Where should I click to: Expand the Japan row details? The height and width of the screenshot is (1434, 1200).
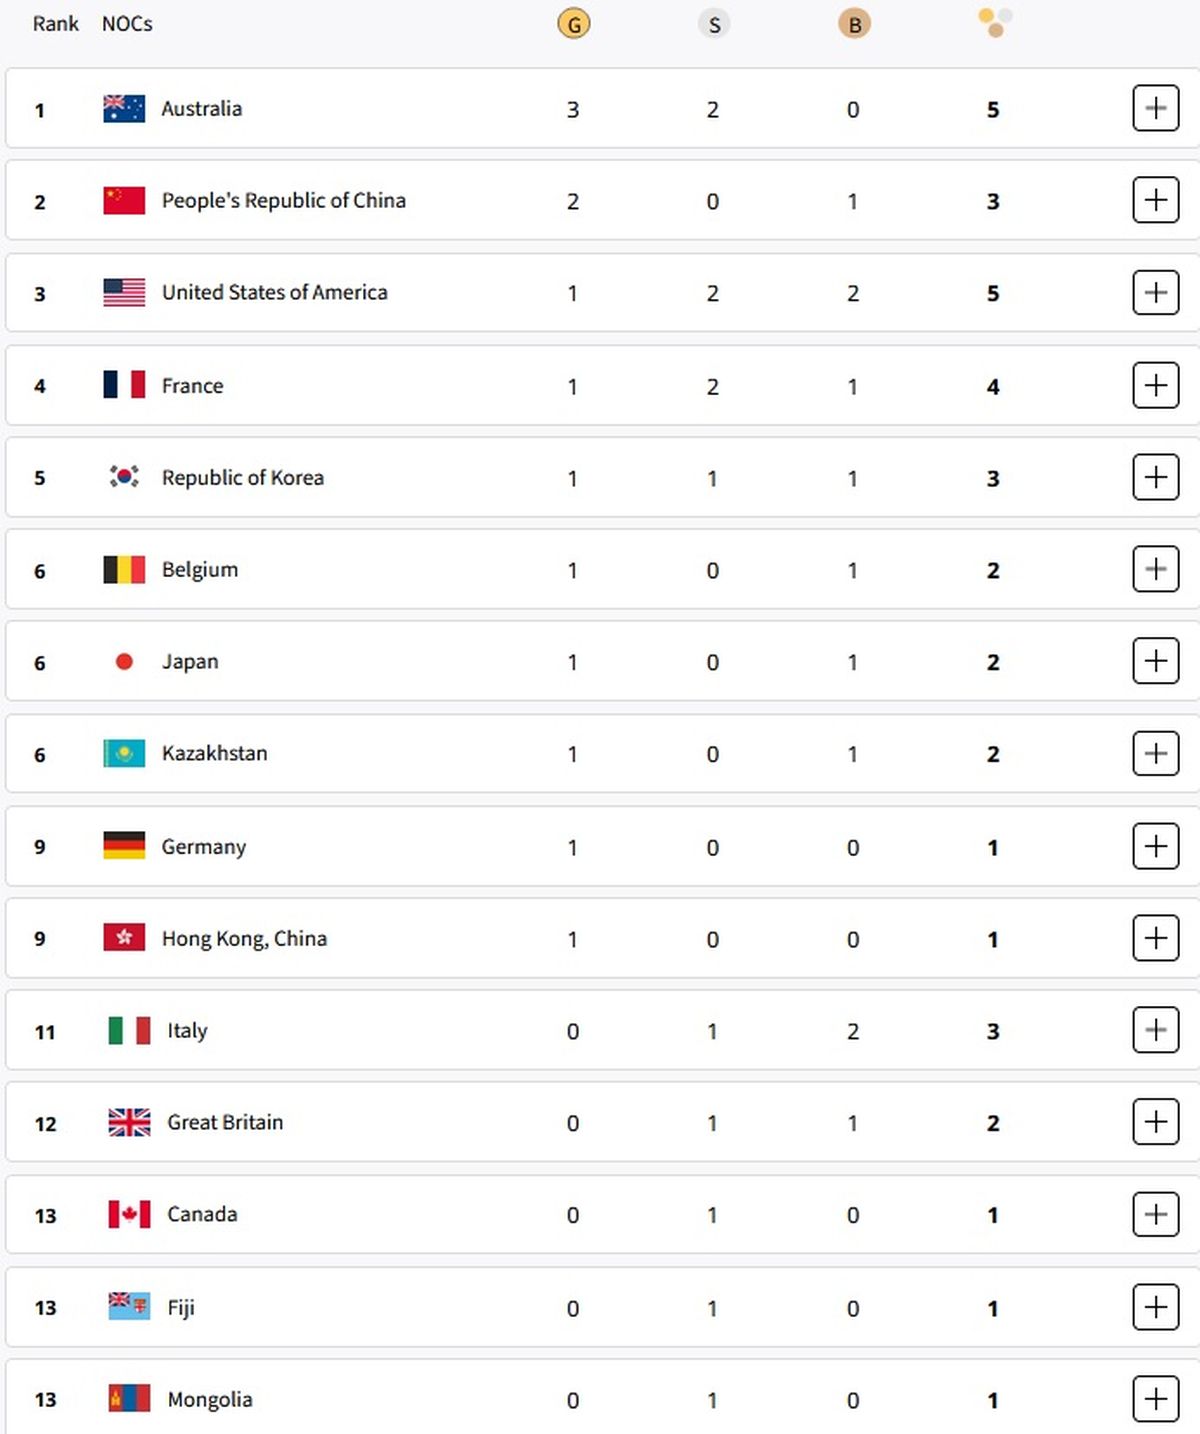tap(1155, 661)
